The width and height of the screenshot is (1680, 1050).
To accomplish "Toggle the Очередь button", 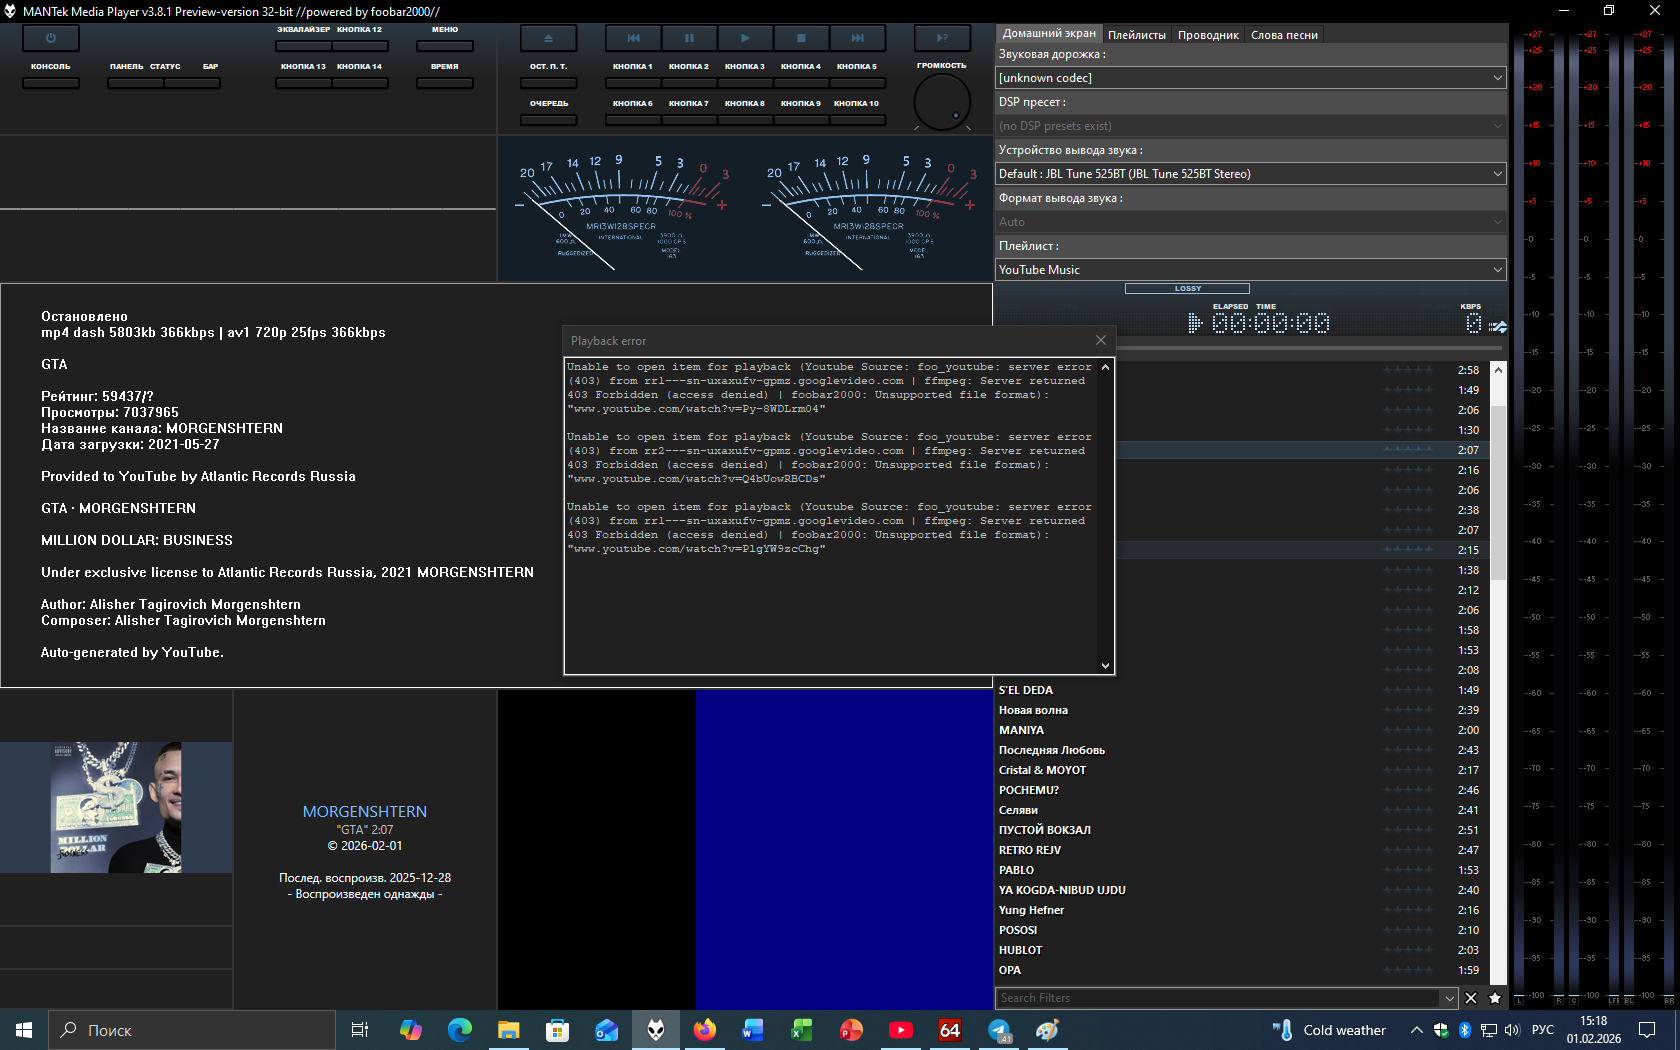I will click(548, 120).
